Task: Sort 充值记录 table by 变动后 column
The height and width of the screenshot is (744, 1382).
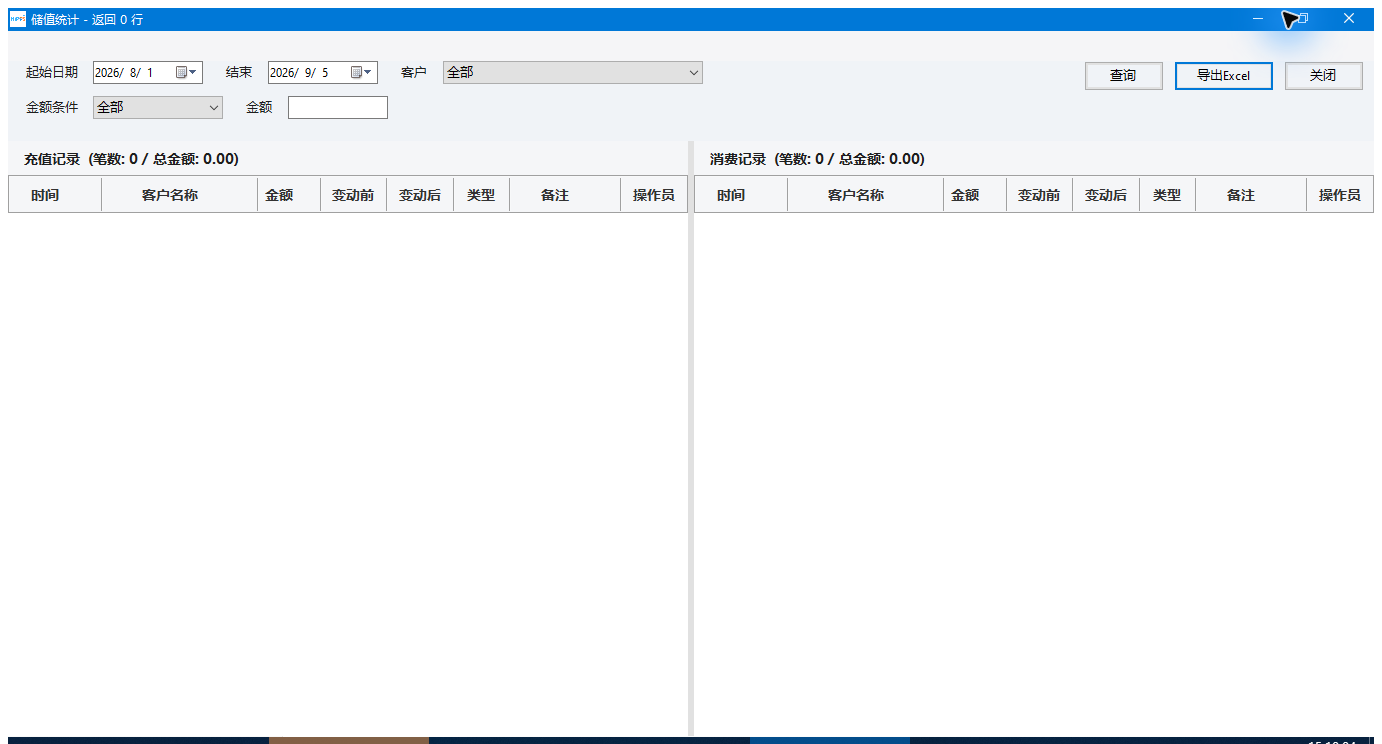Action: coord(420,195)
